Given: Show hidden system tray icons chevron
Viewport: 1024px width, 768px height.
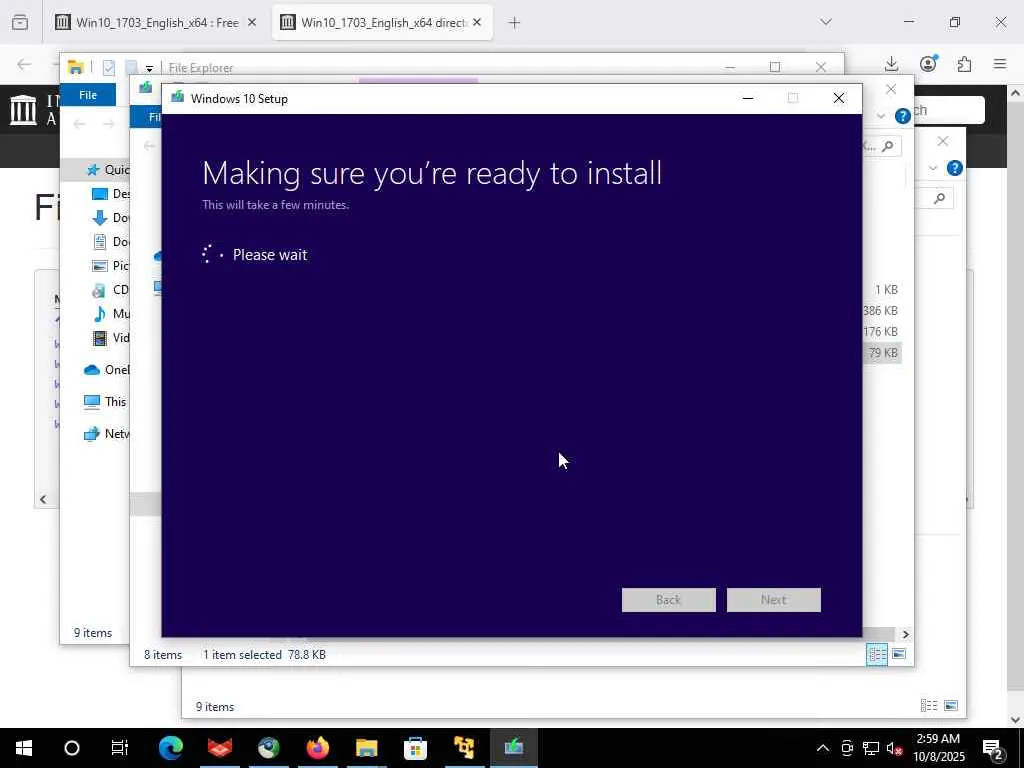Looking at the screenshot, I should (823, 748).
